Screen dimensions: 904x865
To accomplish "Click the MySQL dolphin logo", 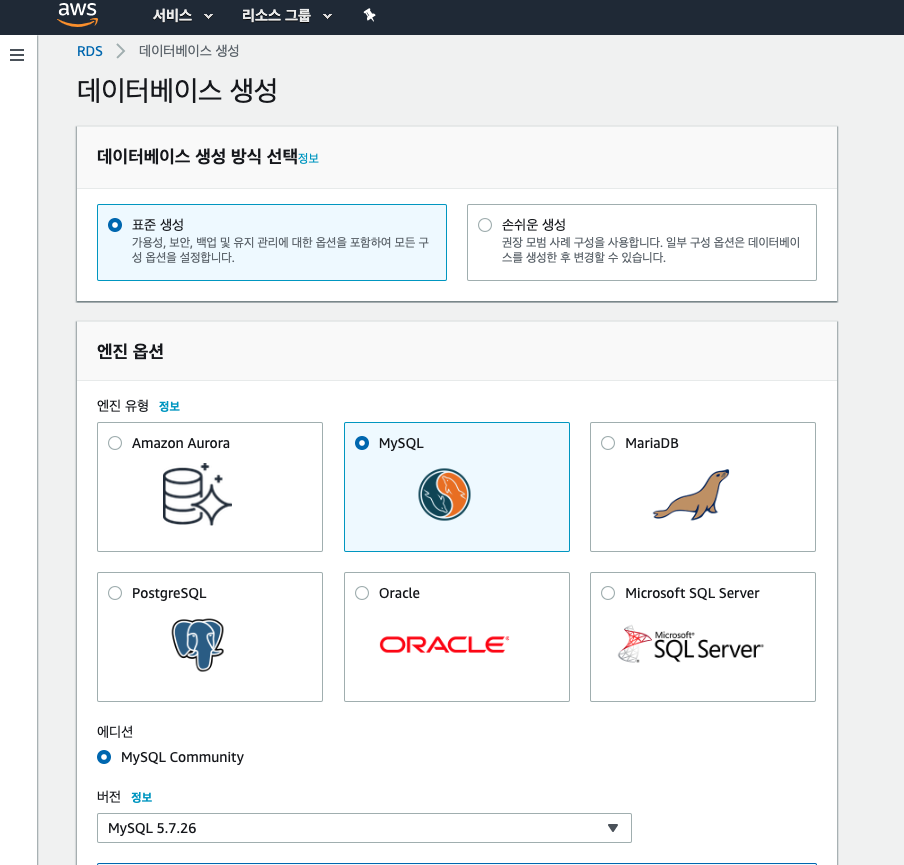I will (x=445, y=495).
